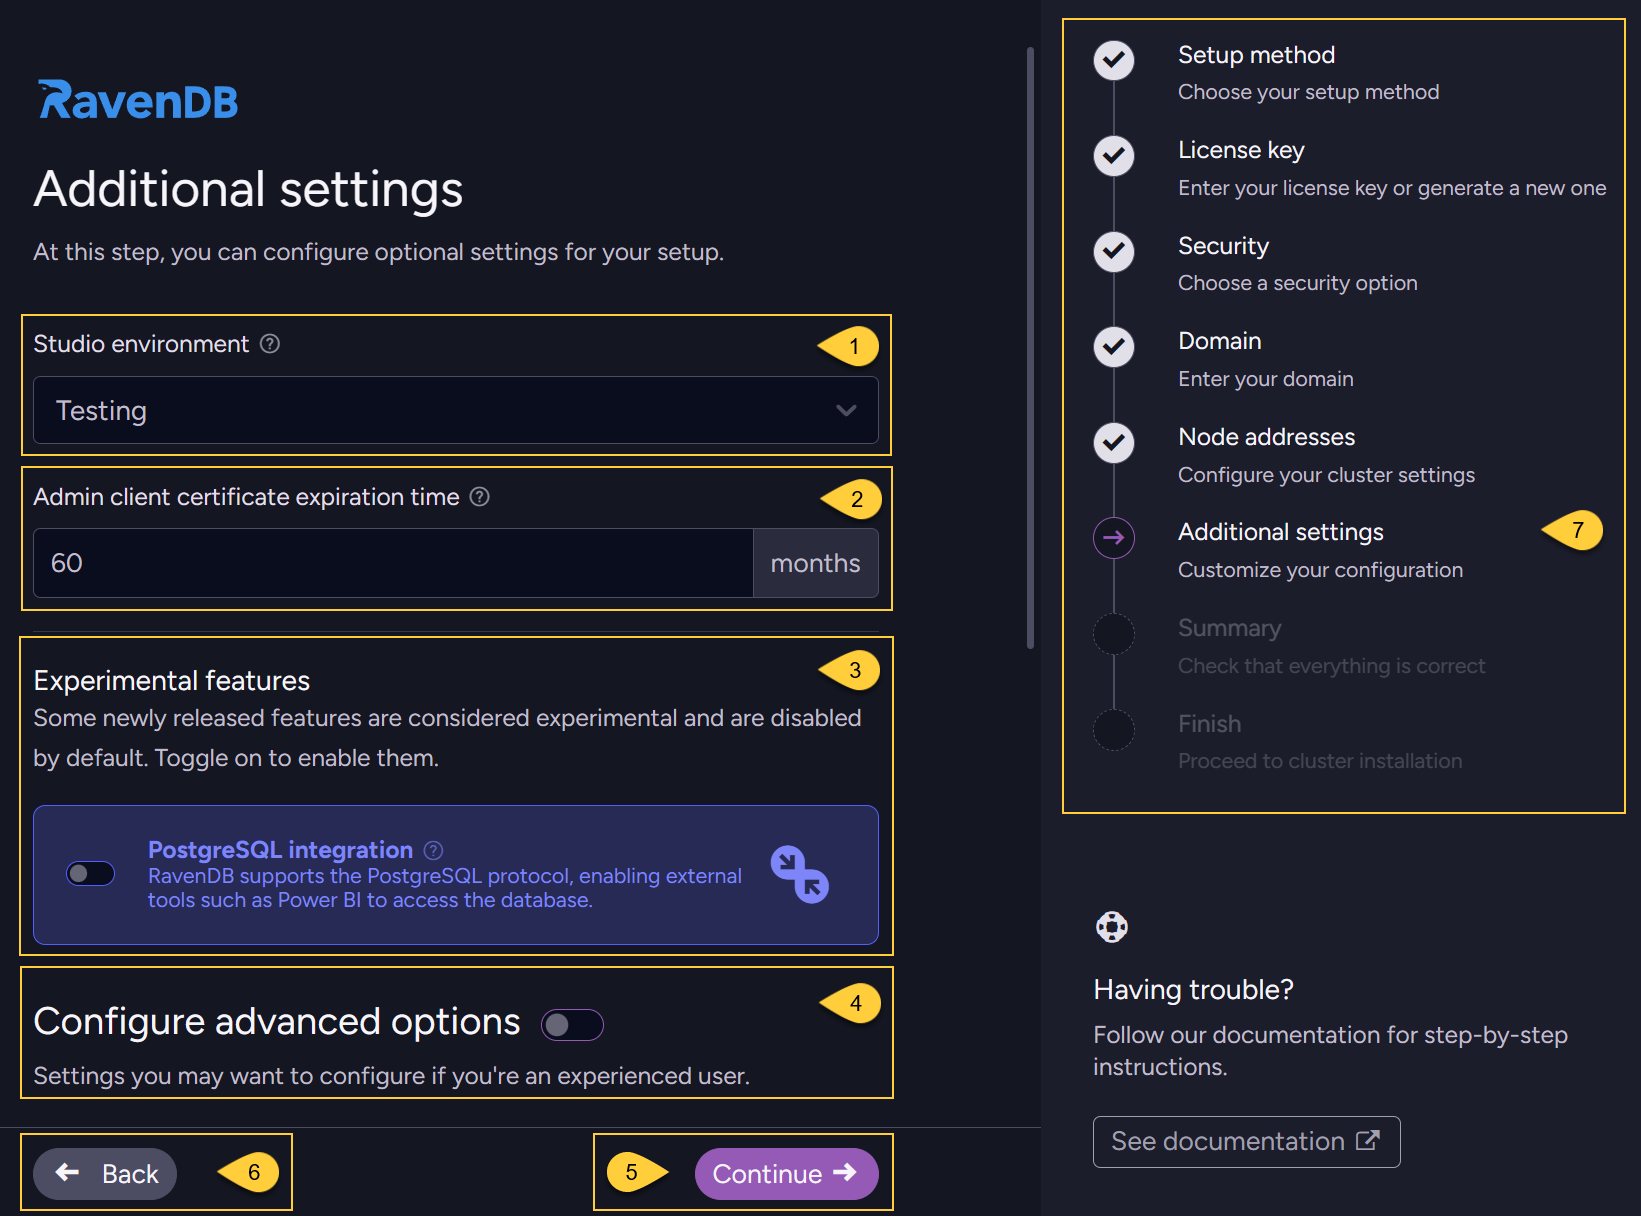Open See documentation in external page
Viewport: 1641px width, 1216px height.
click(x=1246, y=1141)
